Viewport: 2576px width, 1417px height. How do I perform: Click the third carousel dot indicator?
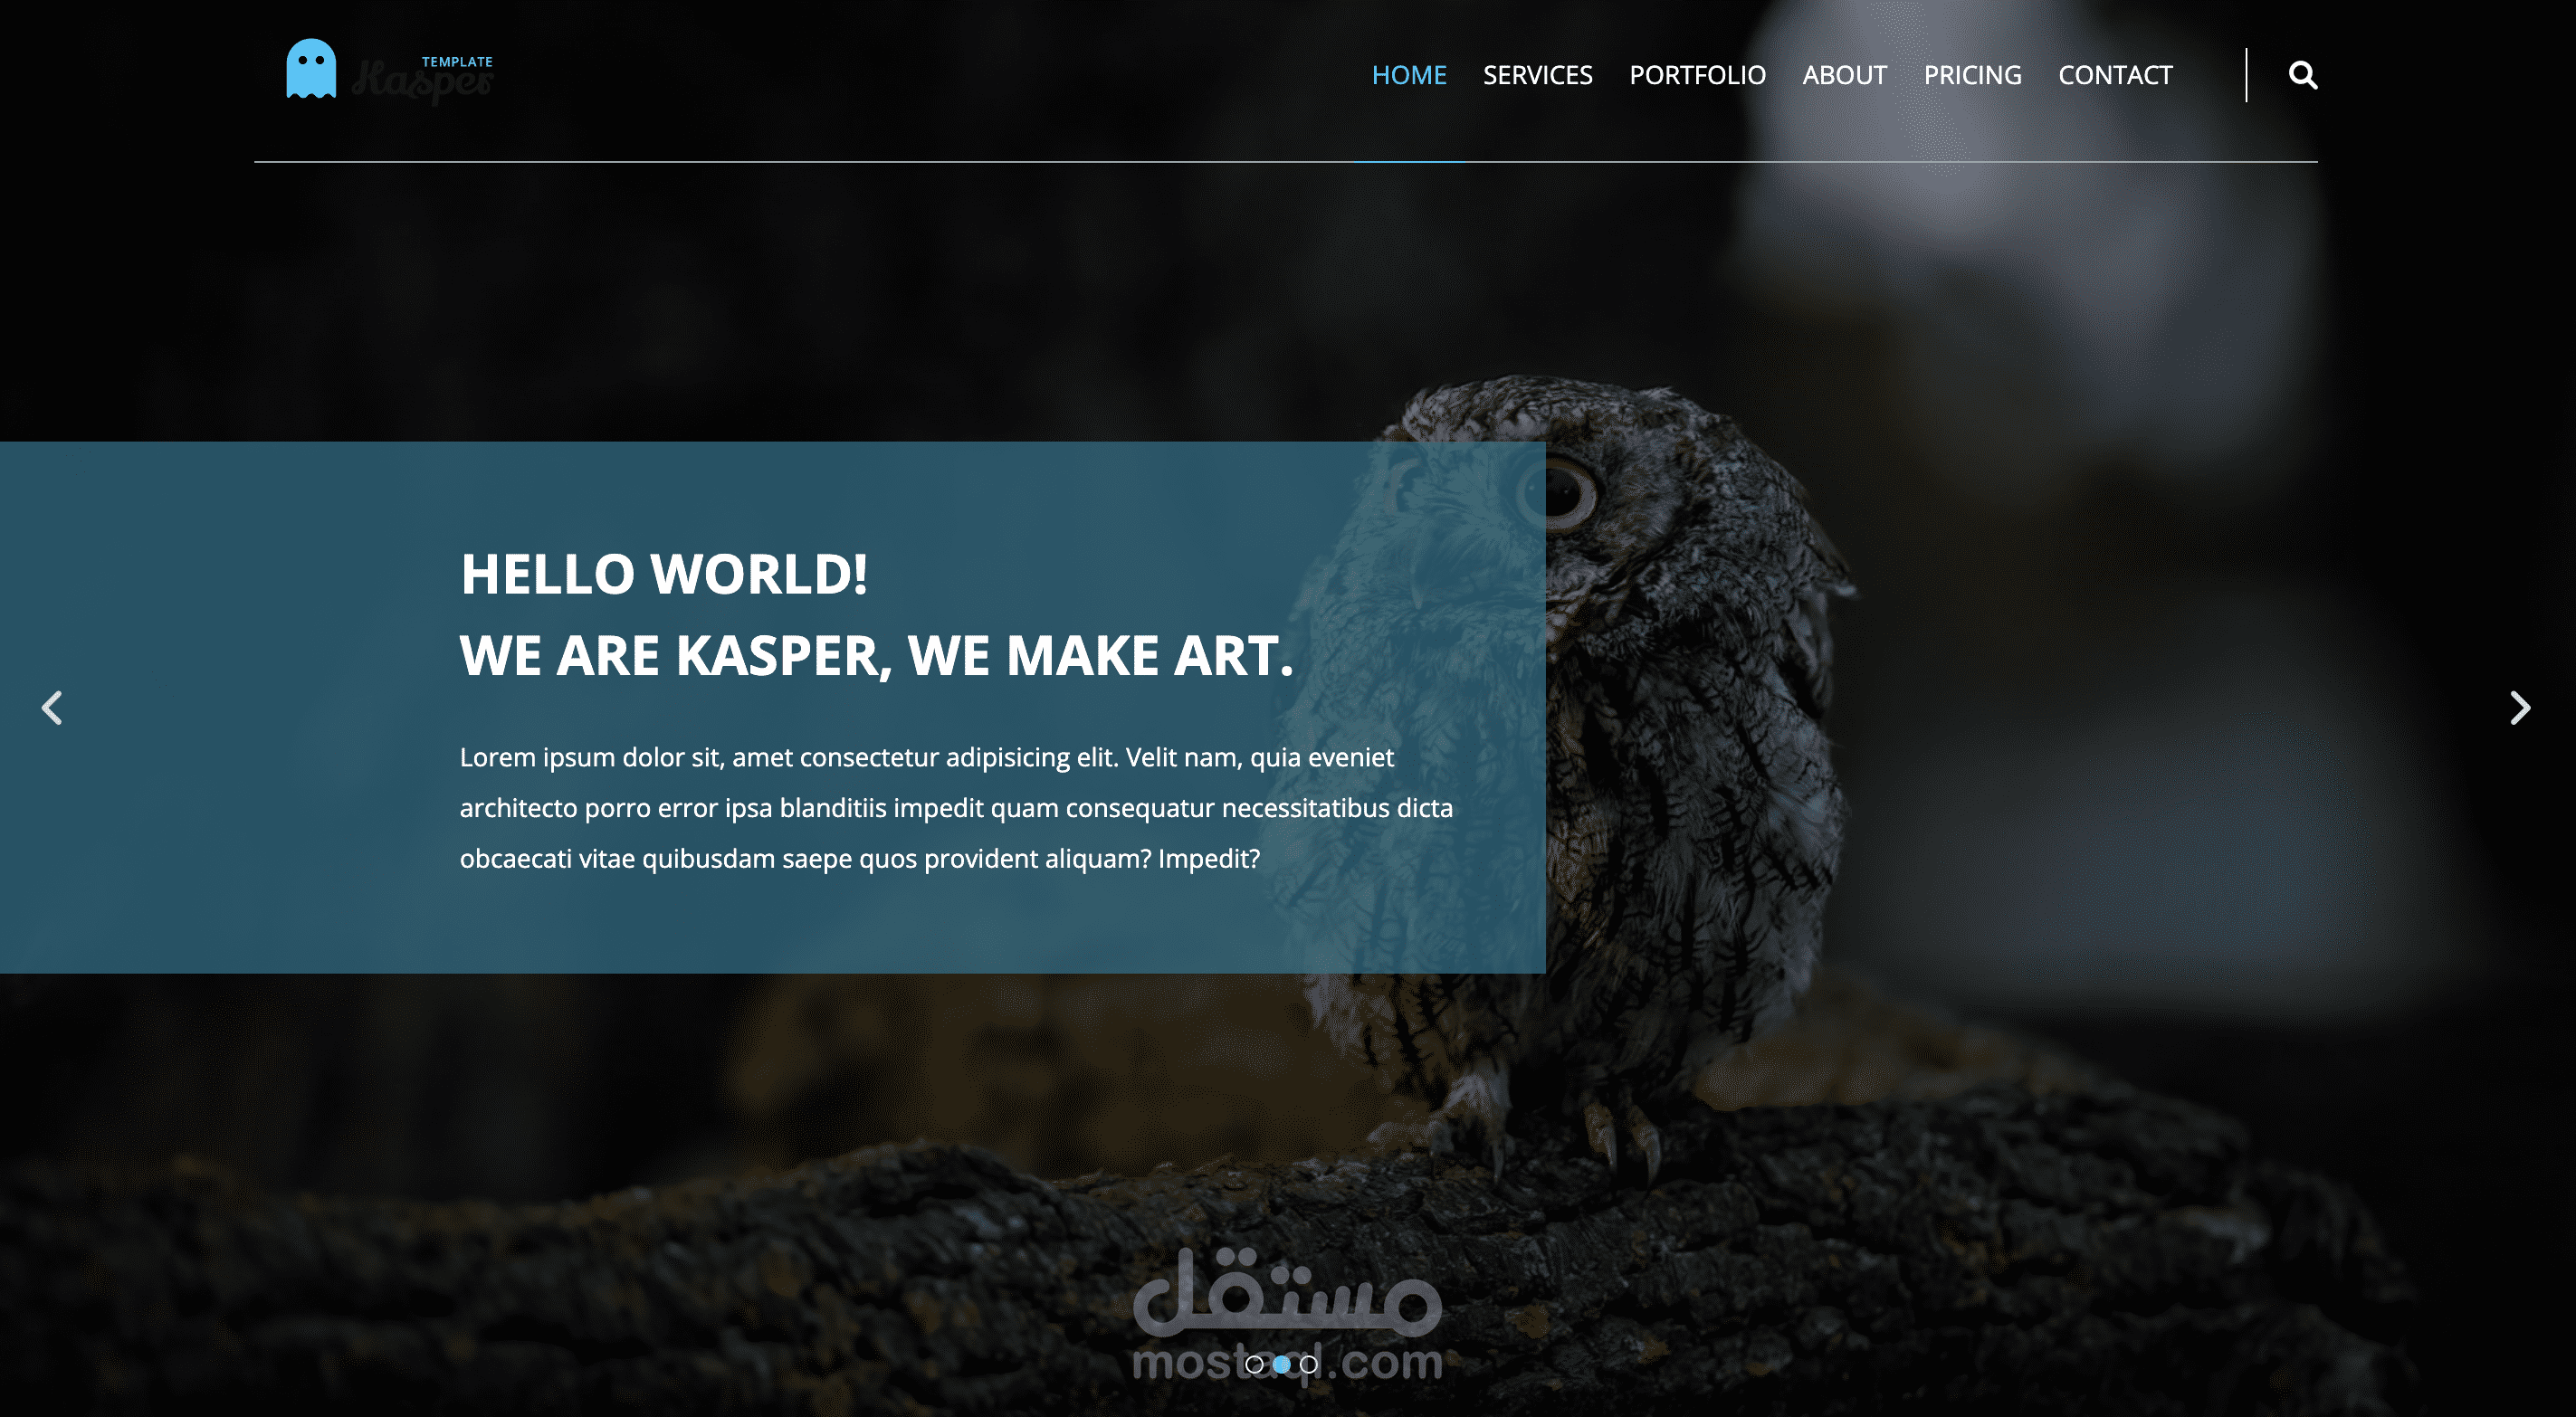(x=1320, y=1365)
